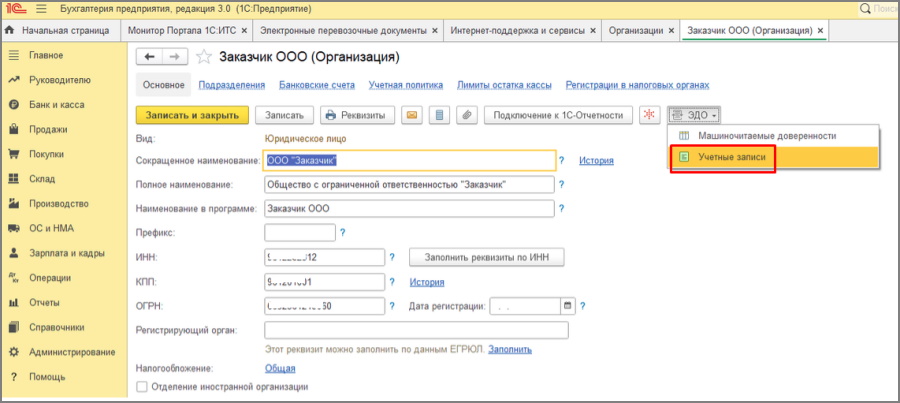Open the Лимиты остатка кассы link
Viewport: 900px width, 403px height.
tap(505, 85)
